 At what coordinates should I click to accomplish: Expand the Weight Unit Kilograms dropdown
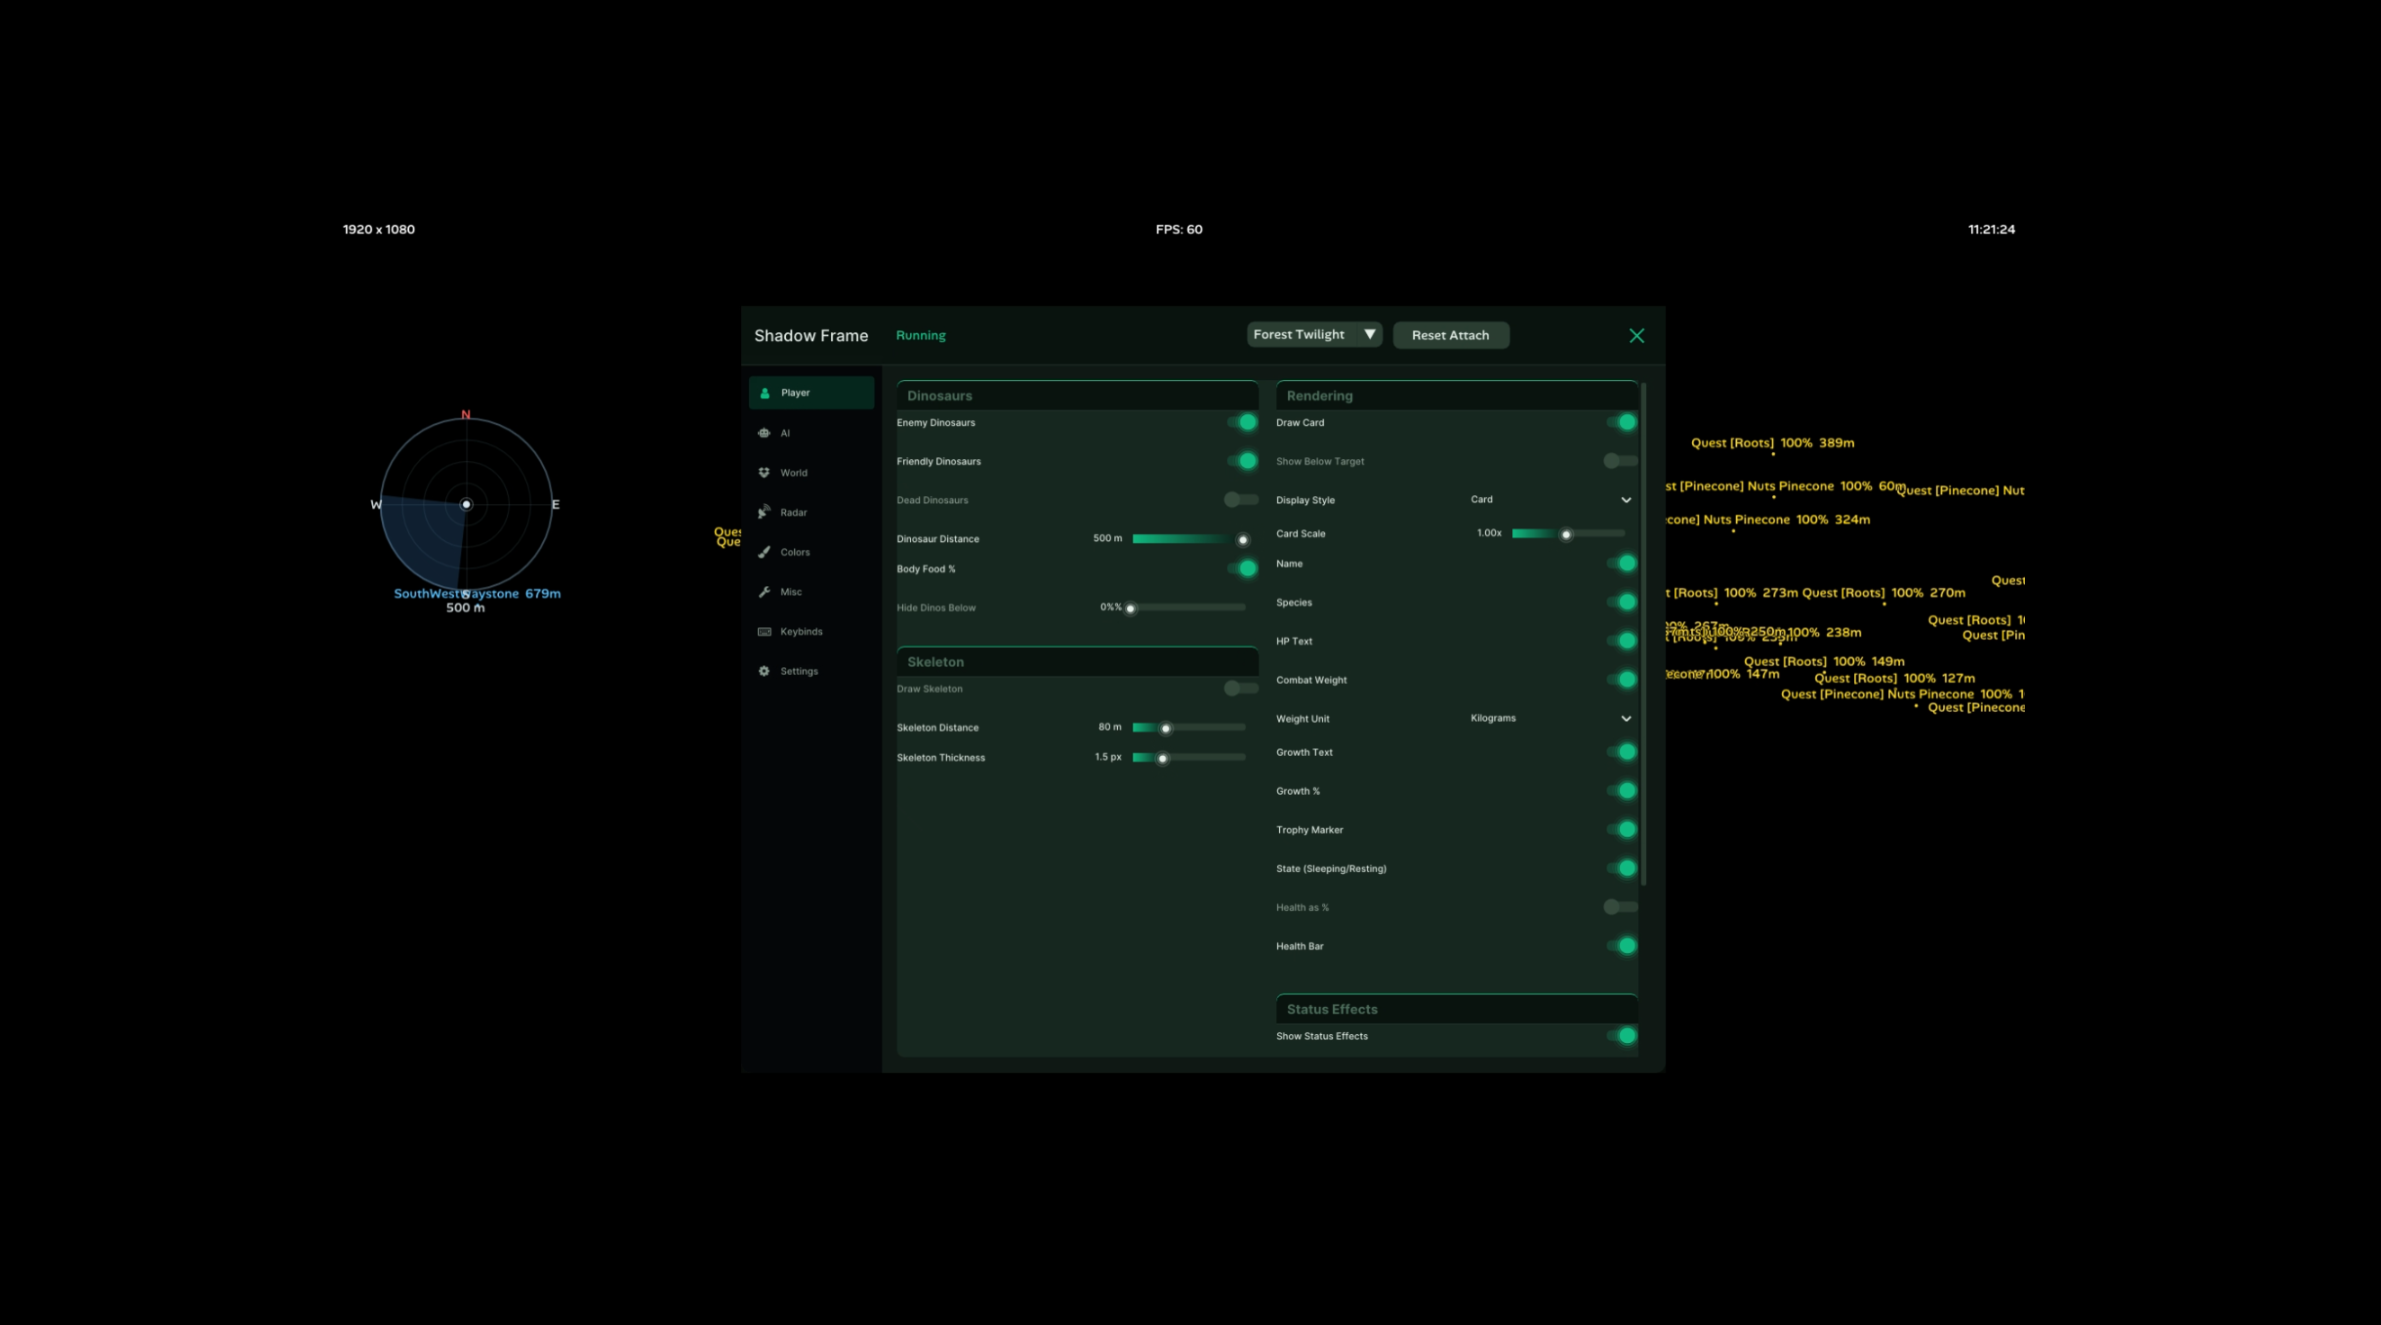pos(1550,718)
